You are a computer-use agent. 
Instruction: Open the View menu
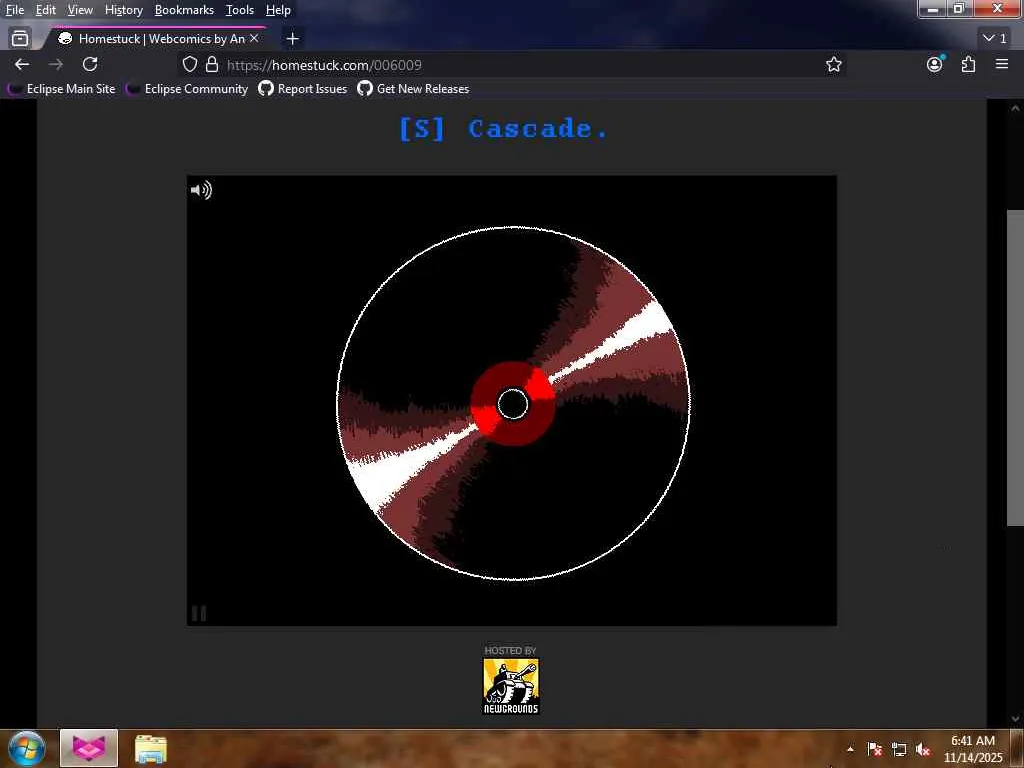(80, 10)
